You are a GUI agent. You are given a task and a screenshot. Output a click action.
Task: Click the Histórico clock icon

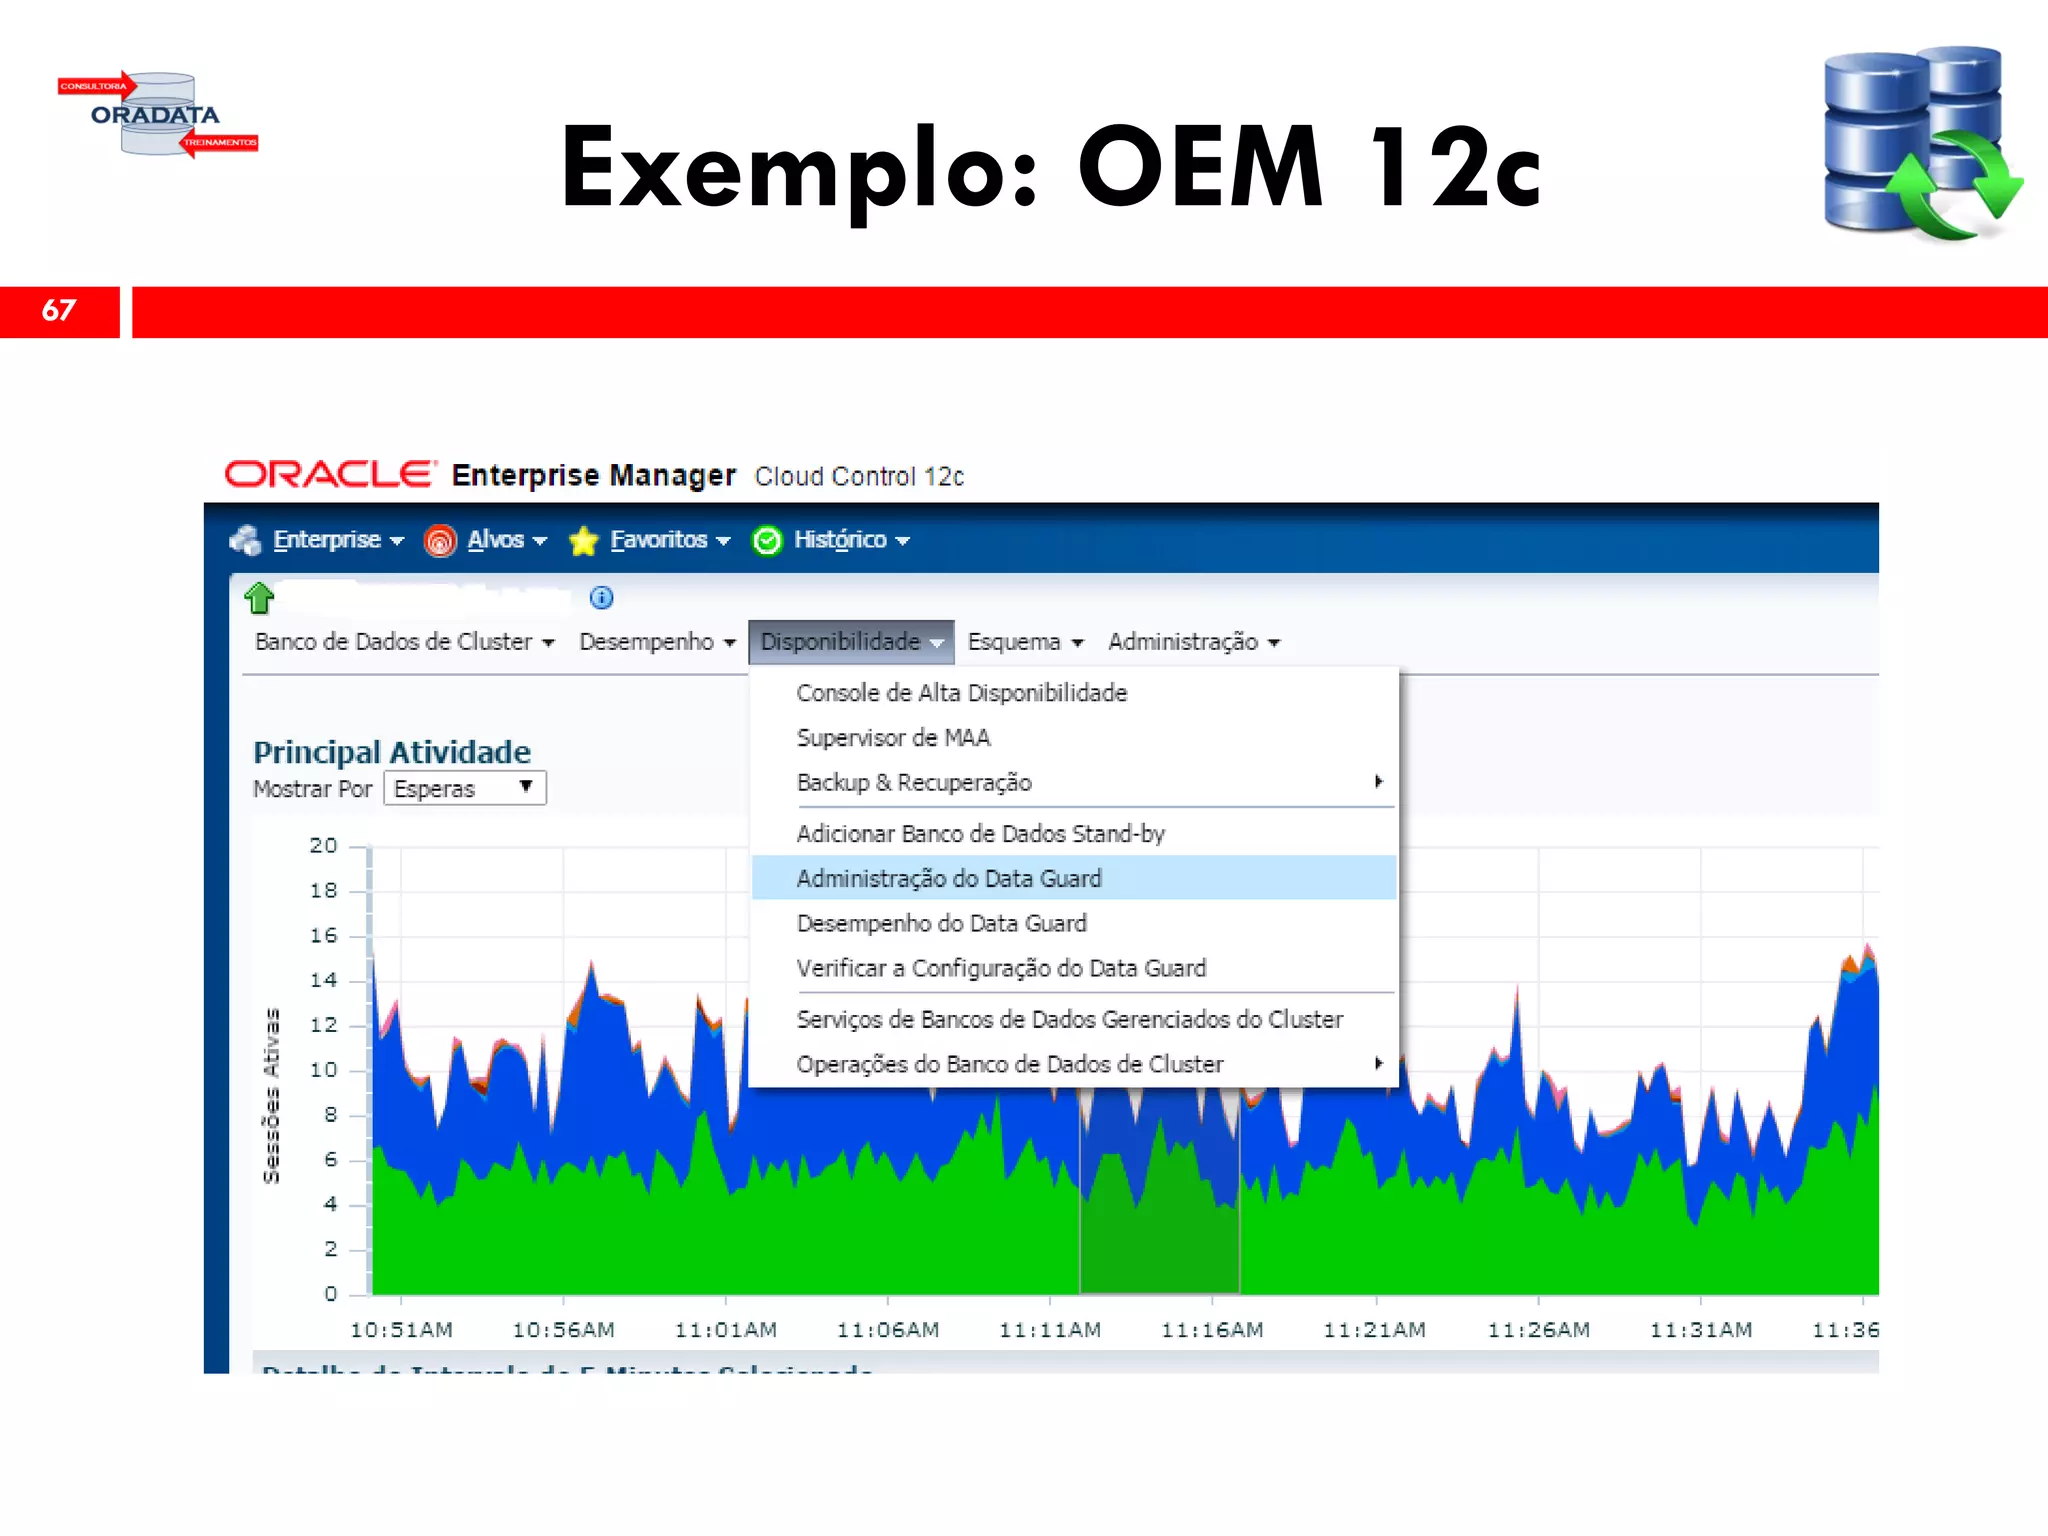pos(767,540)
